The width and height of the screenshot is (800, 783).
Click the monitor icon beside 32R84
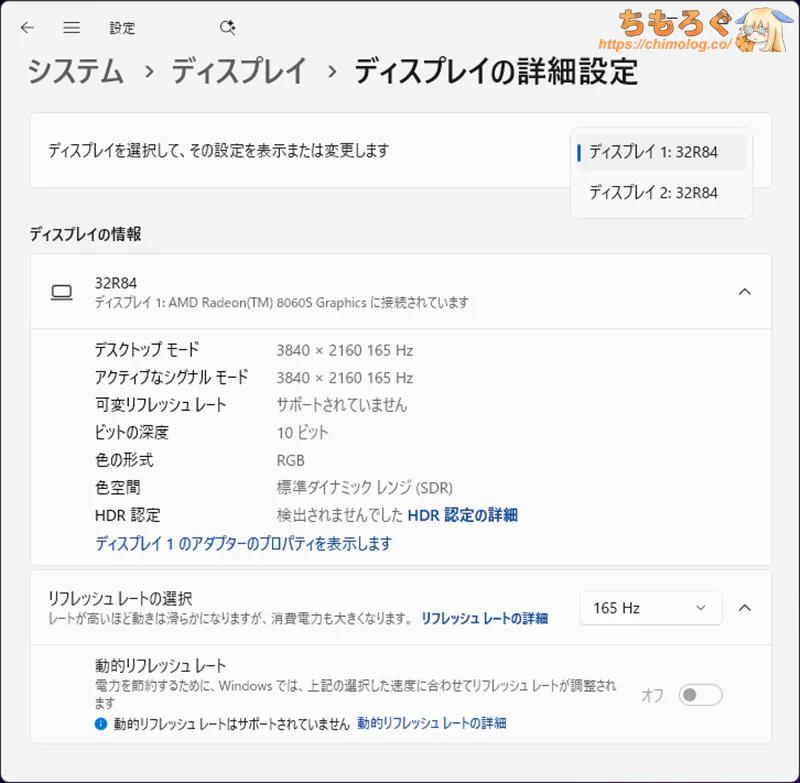coord(62,292)
